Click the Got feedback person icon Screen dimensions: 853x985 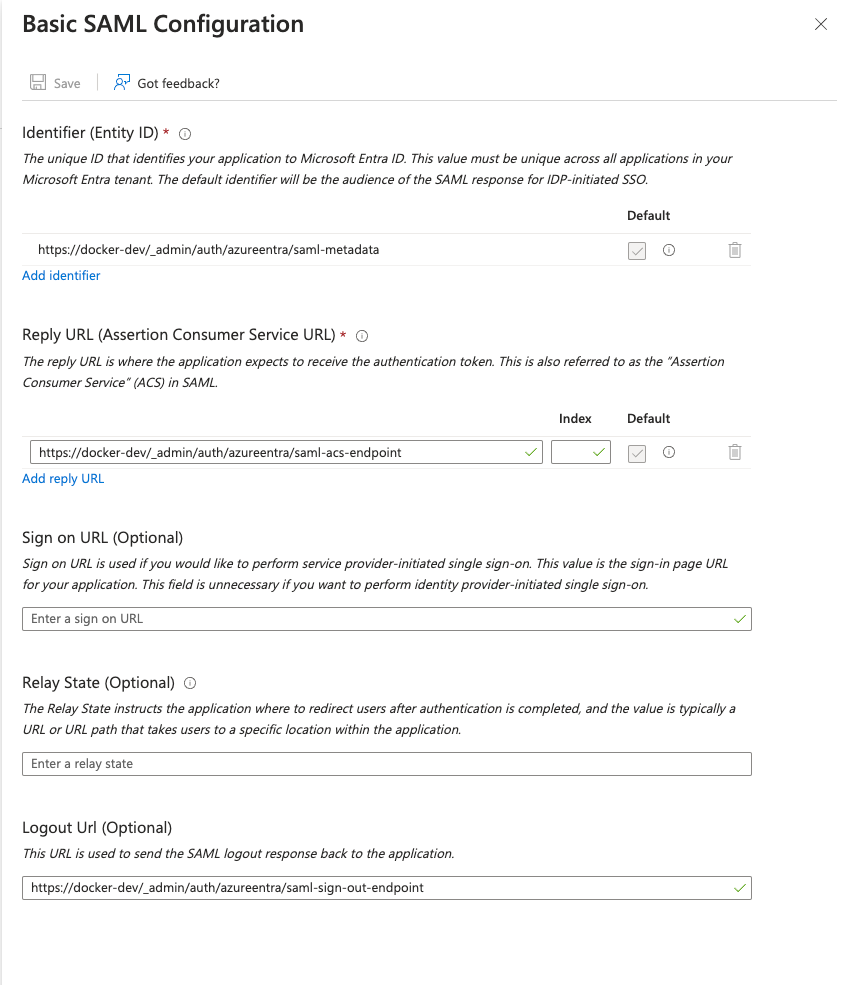coord(122,83)
